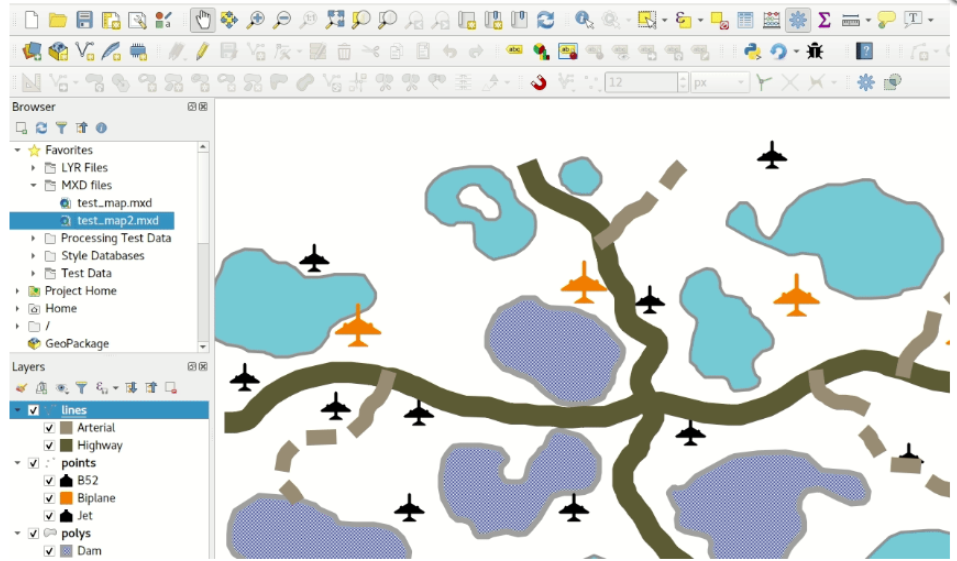Toggle the Biplane legend checkbox

coord(49,498)
